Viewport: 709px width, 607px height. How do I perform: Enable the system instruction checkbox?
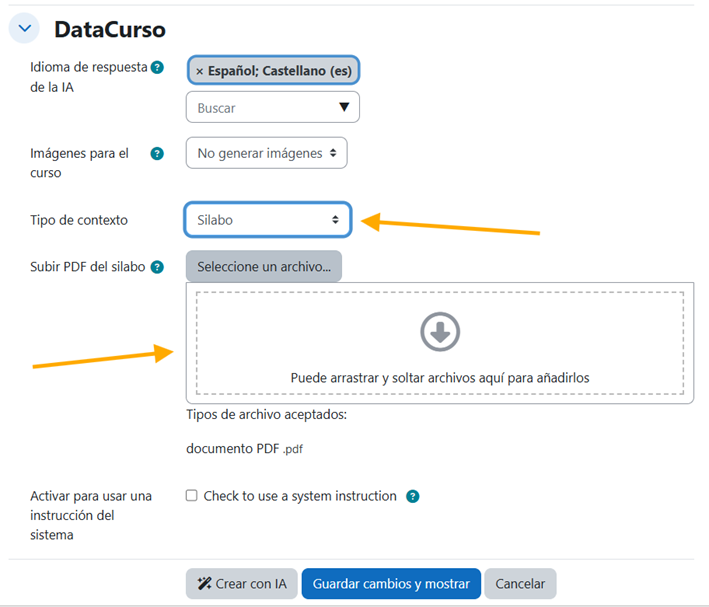pyautogui.click(x=192, y=496)
